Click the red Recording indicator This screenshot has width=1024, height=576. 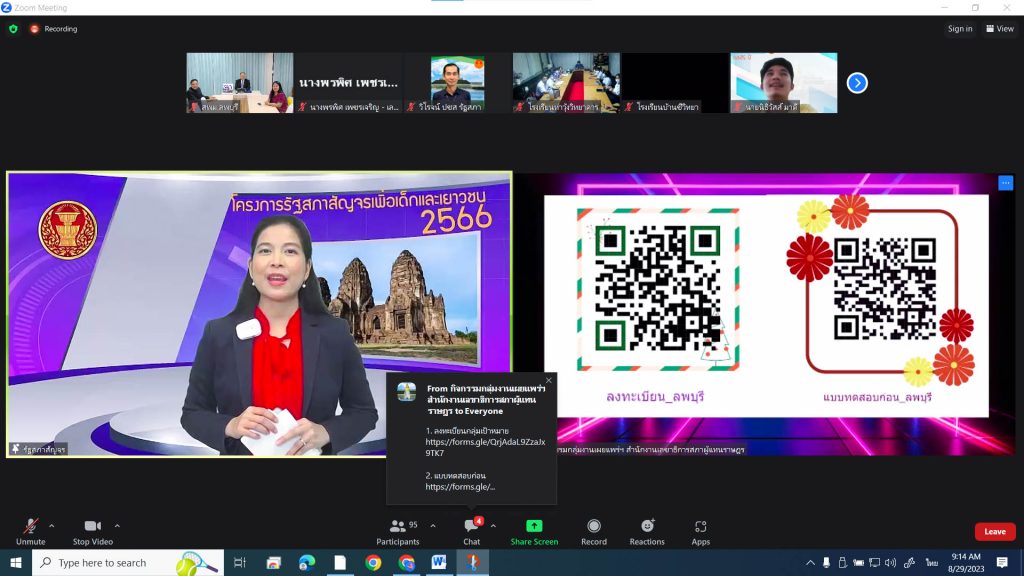coord(54,29)
